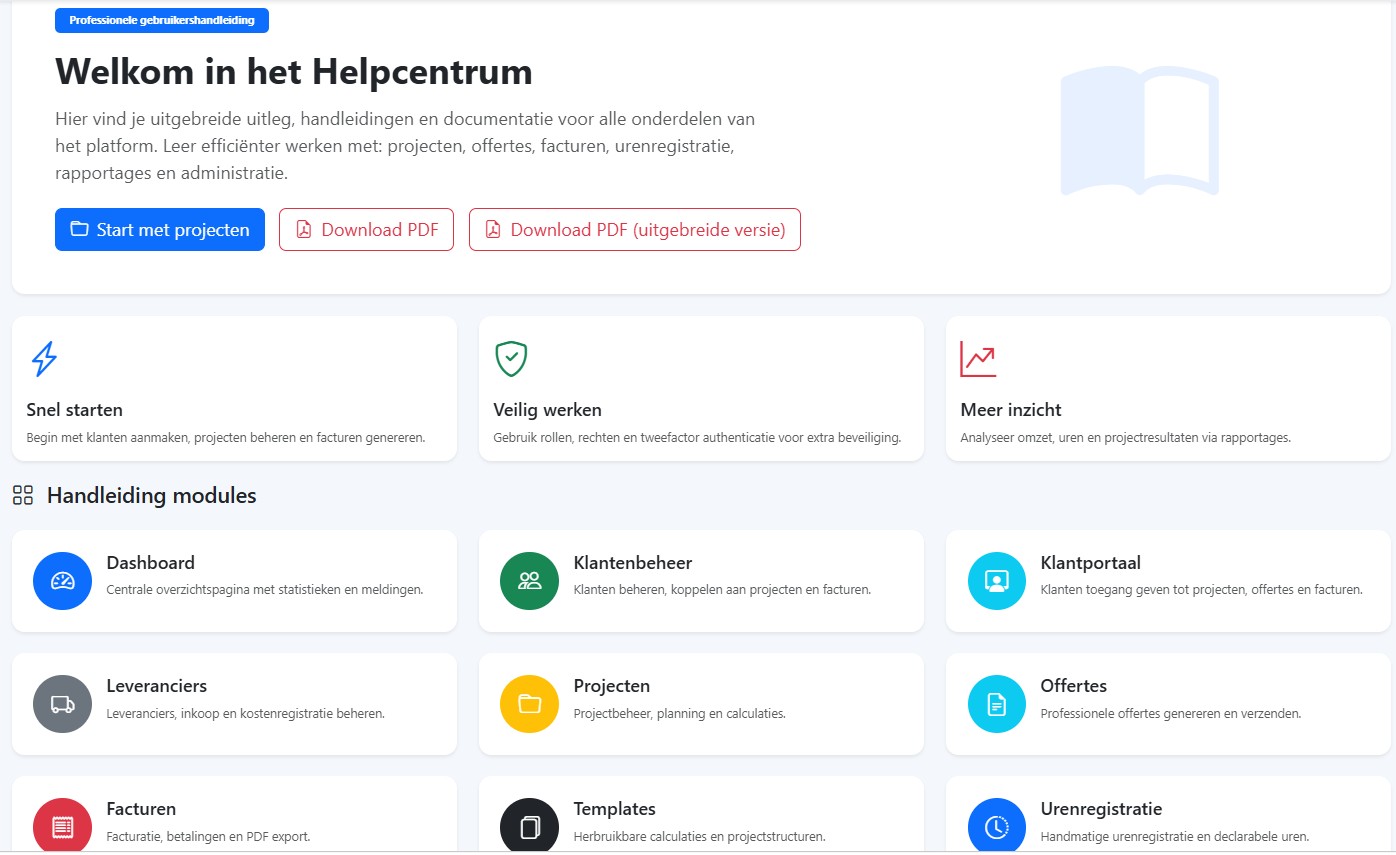Click the Download PDF button

[366, 229]
